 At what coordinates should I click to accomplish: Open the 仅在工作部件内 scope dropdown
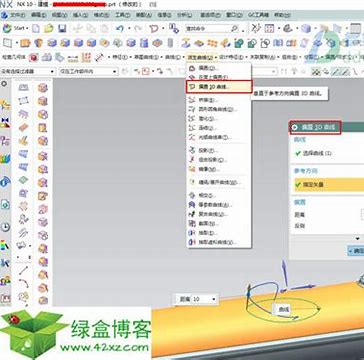coord(88,71)
